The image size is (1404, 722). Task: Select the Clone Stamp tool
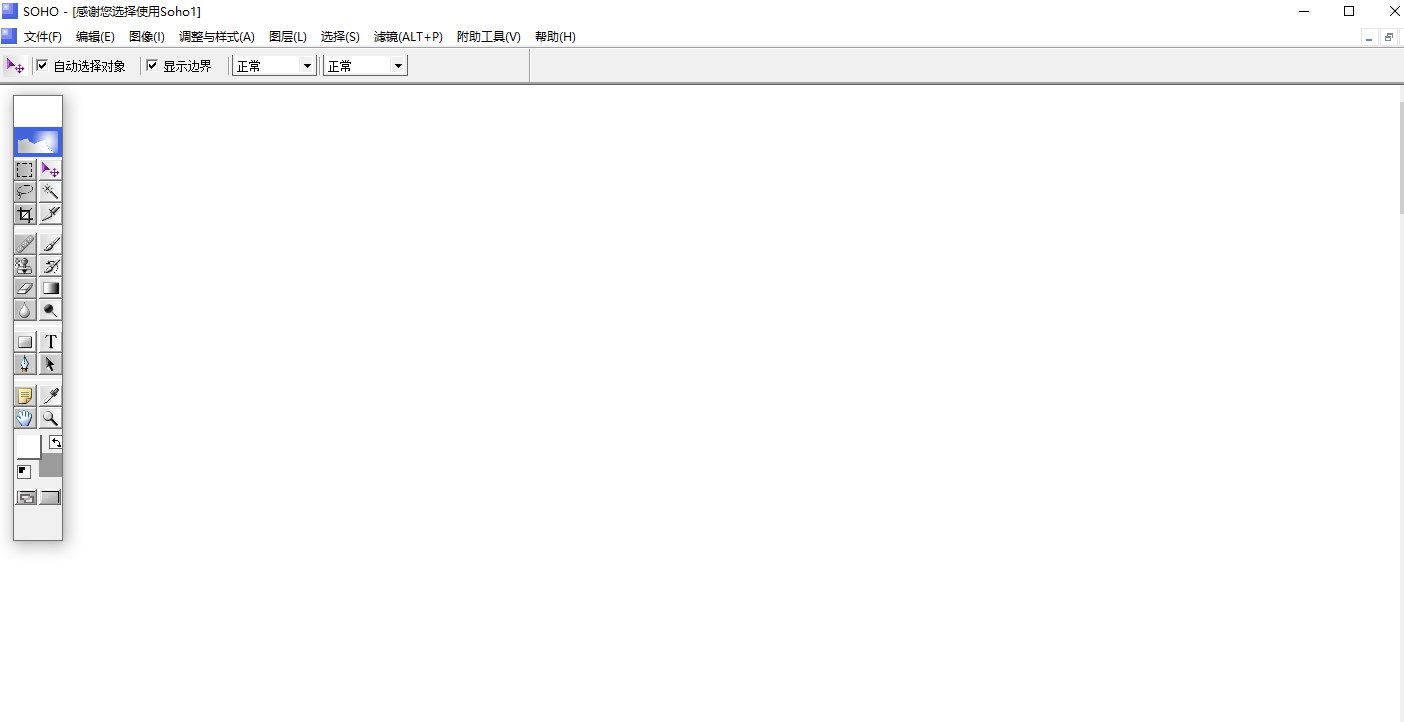point(25,266)
